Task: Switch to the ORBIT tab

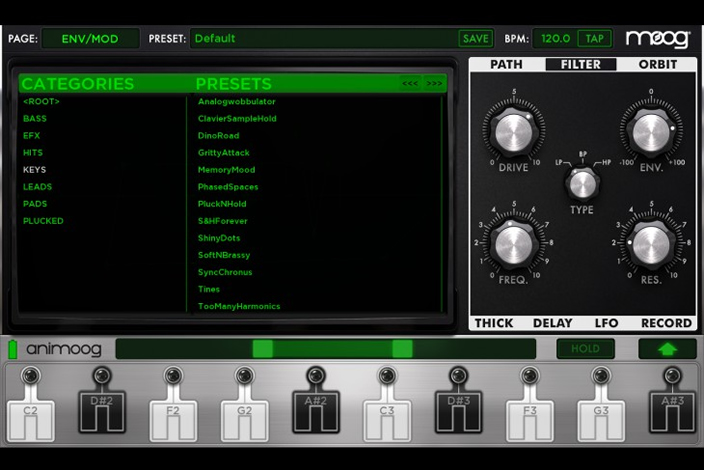Action: (658, 65)
